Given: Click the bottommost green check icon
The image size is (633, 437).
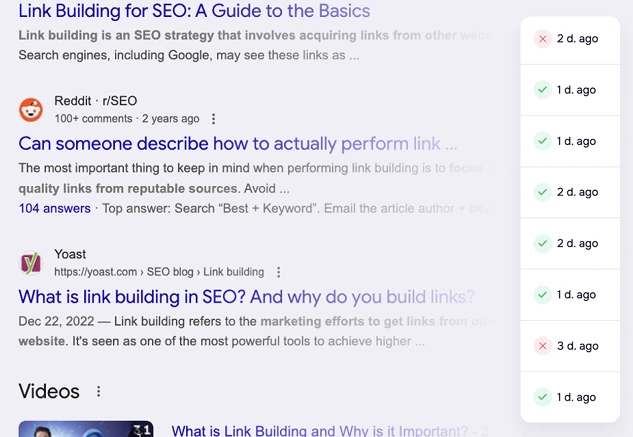Looking at the screenshot, I should tap(543, 397).
